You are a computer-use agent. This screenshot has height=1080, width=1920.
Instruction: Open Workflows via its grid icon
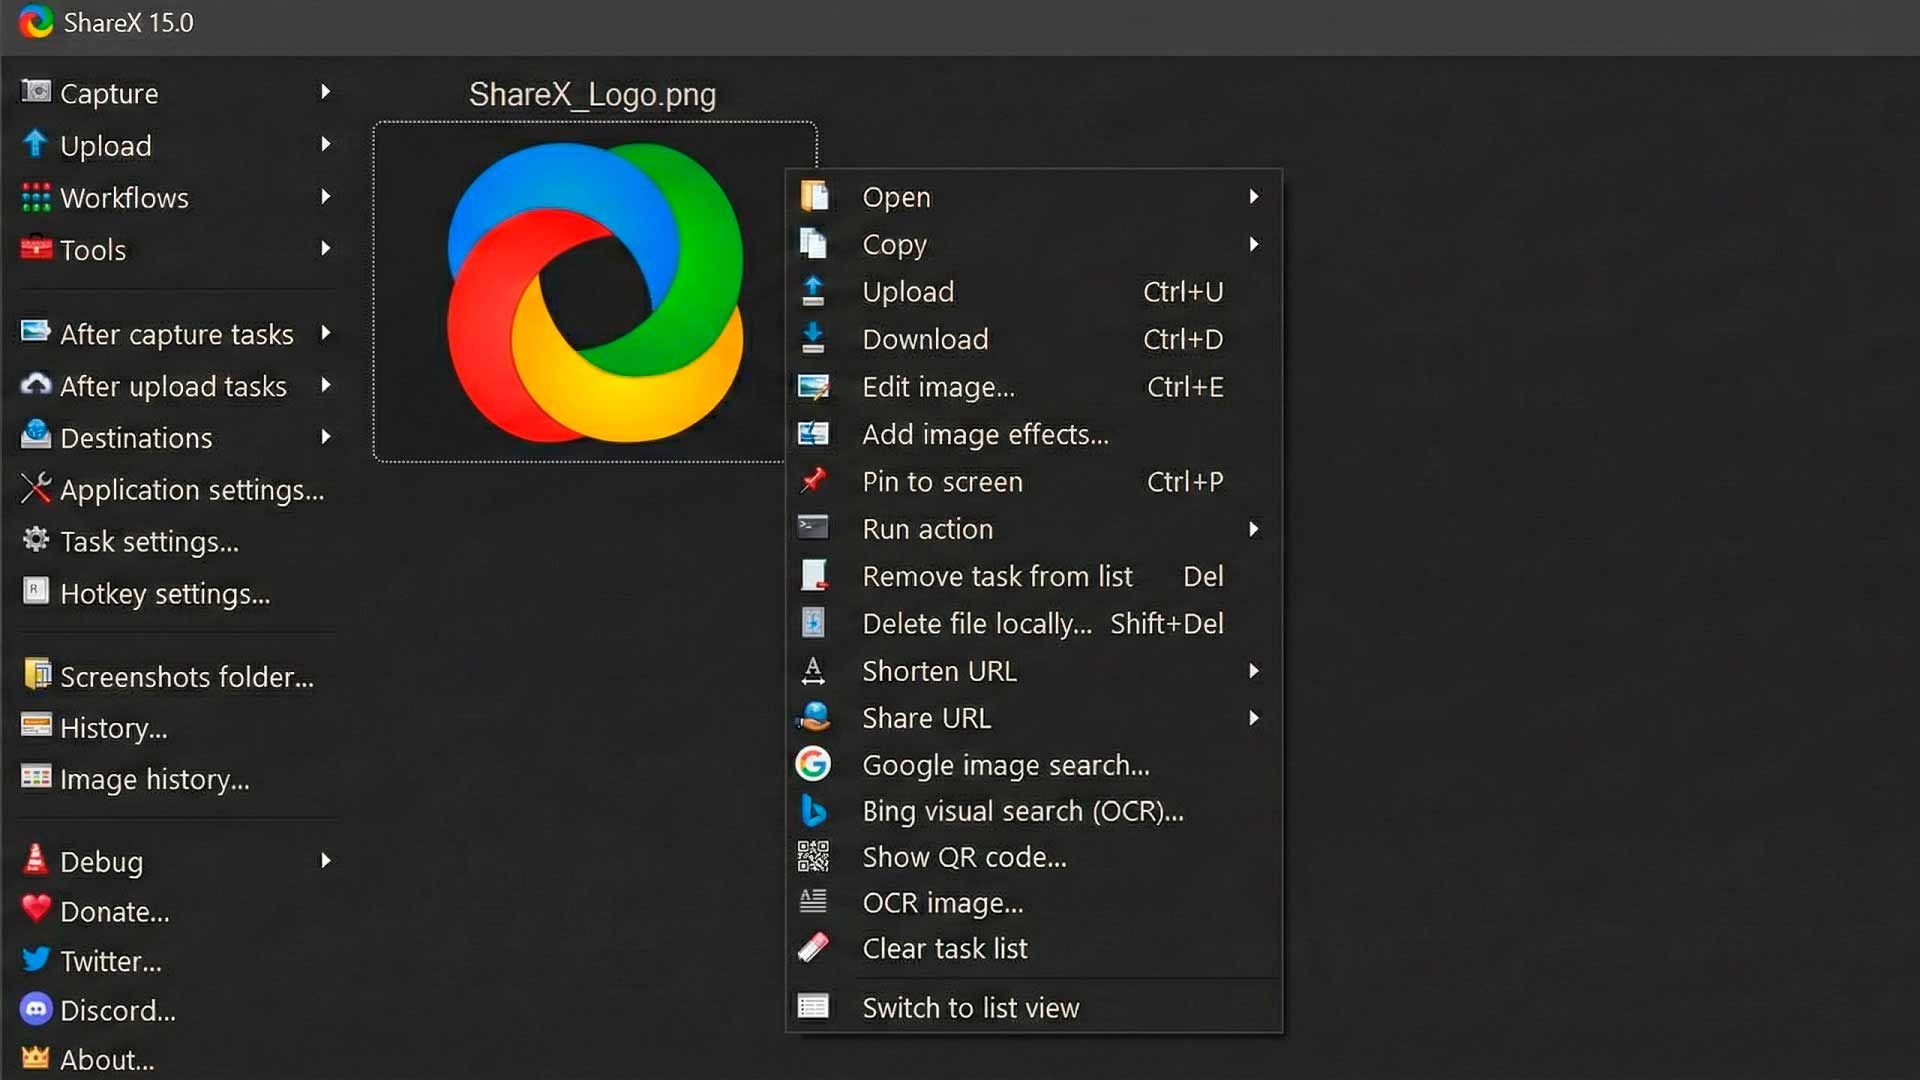[x=36, y=197]
